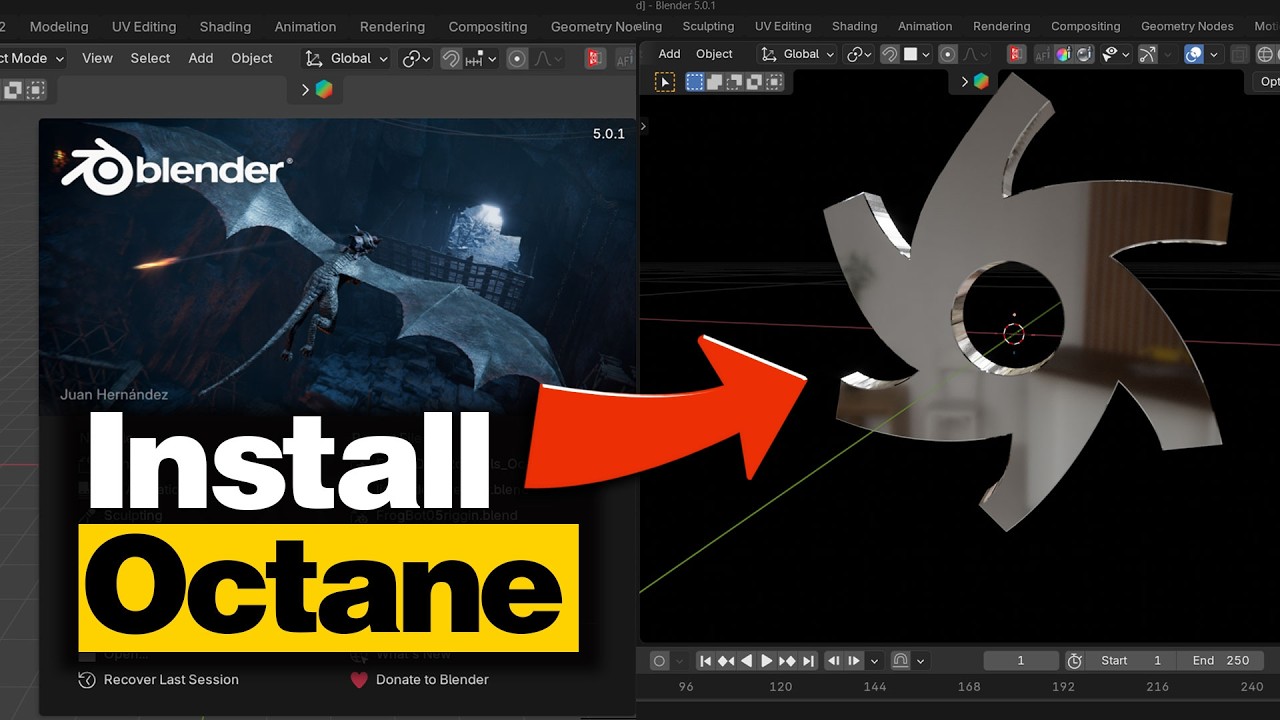Toggle viewport overlays in right window

1193,54
